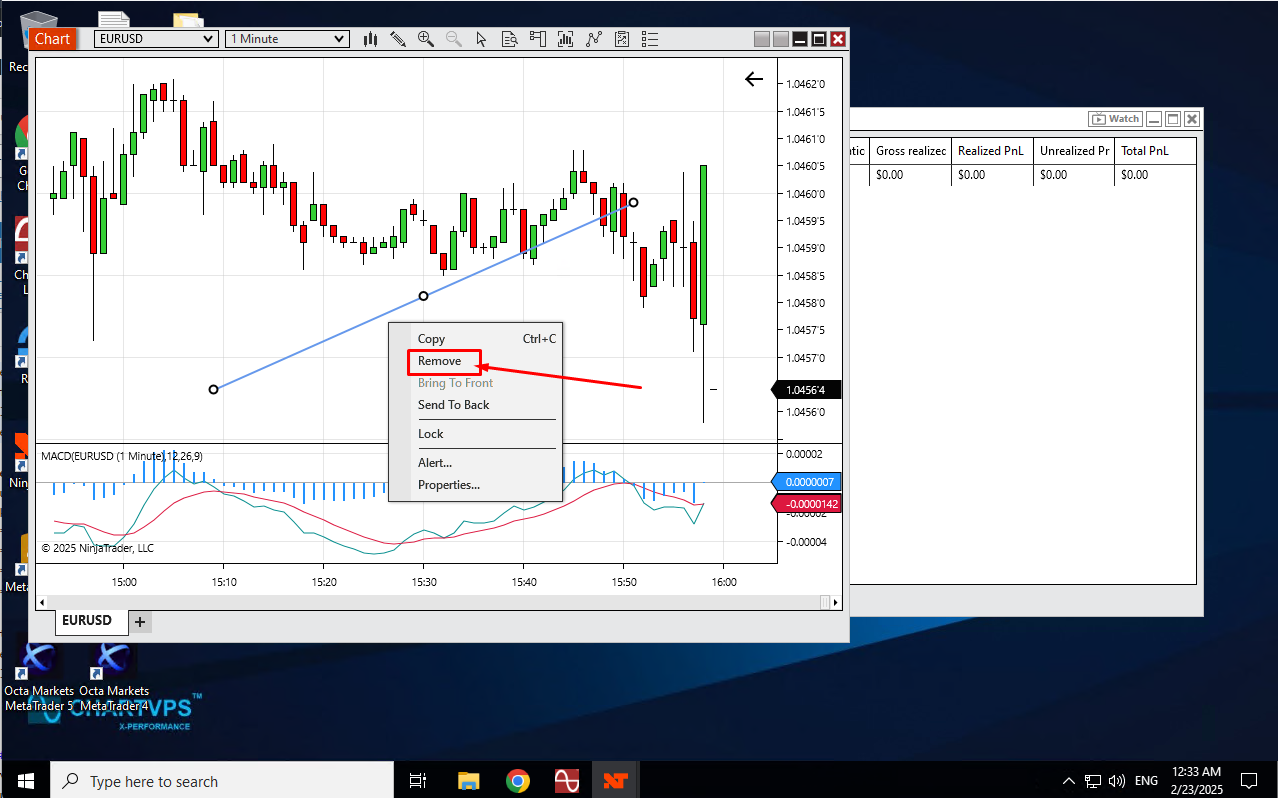Click the Watch button
The height and width of the screenshot is (798, 1278).
(1115, 119)
